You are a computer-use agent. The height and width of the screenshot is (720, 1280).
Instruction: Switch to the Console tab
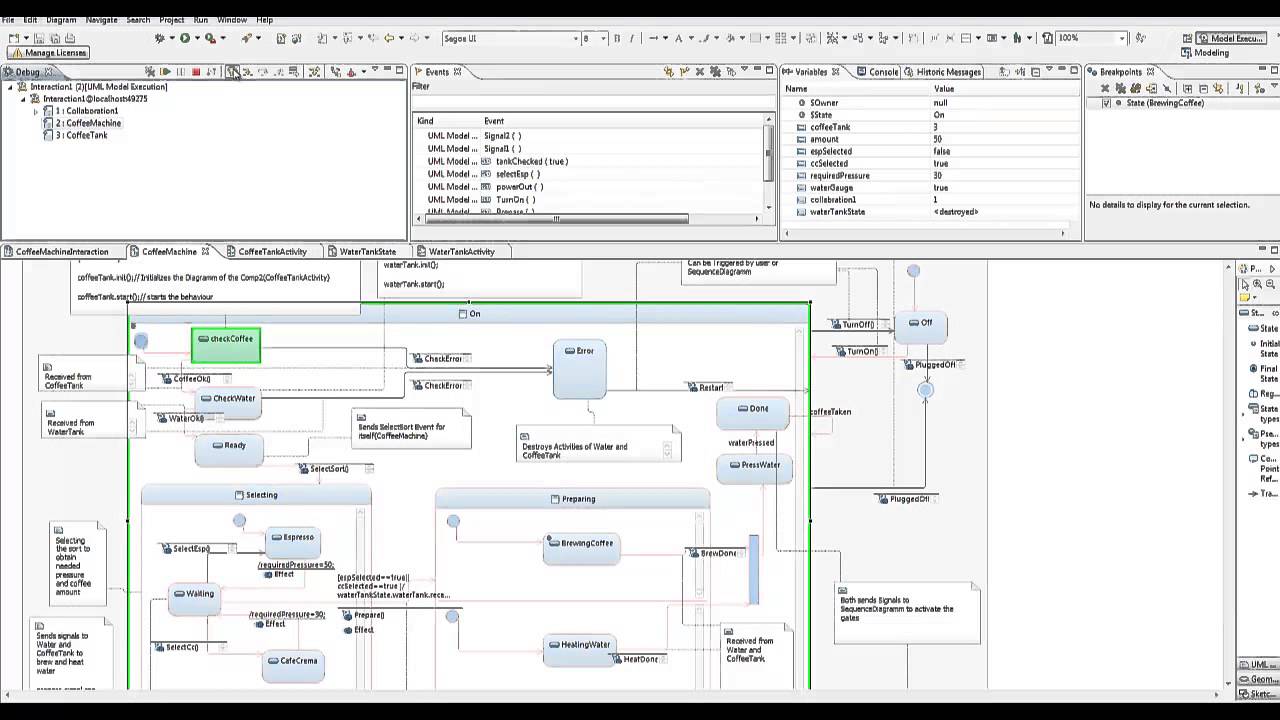click(x=877, y=72)
